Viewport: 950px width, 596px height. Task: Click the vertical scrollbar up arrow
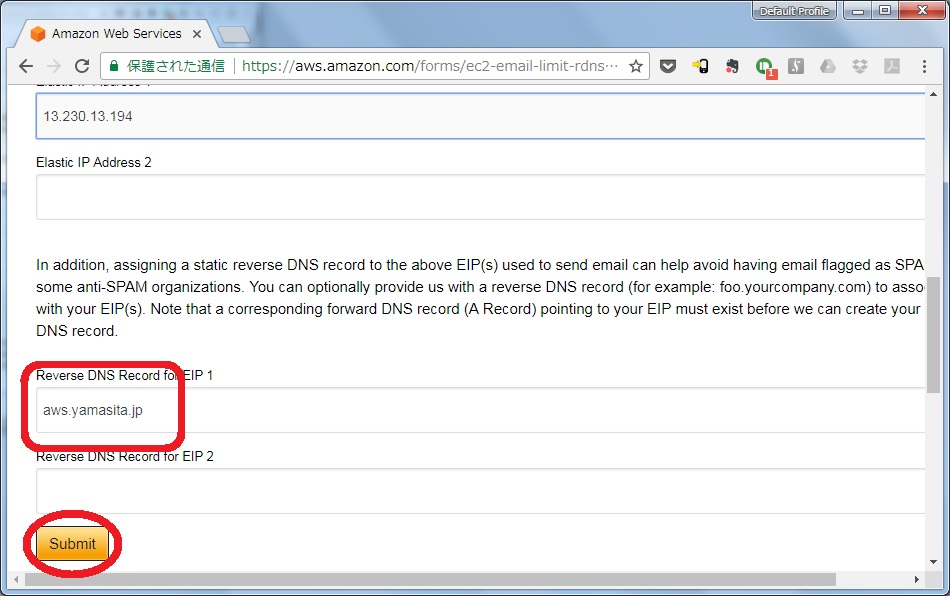(933, 94)
